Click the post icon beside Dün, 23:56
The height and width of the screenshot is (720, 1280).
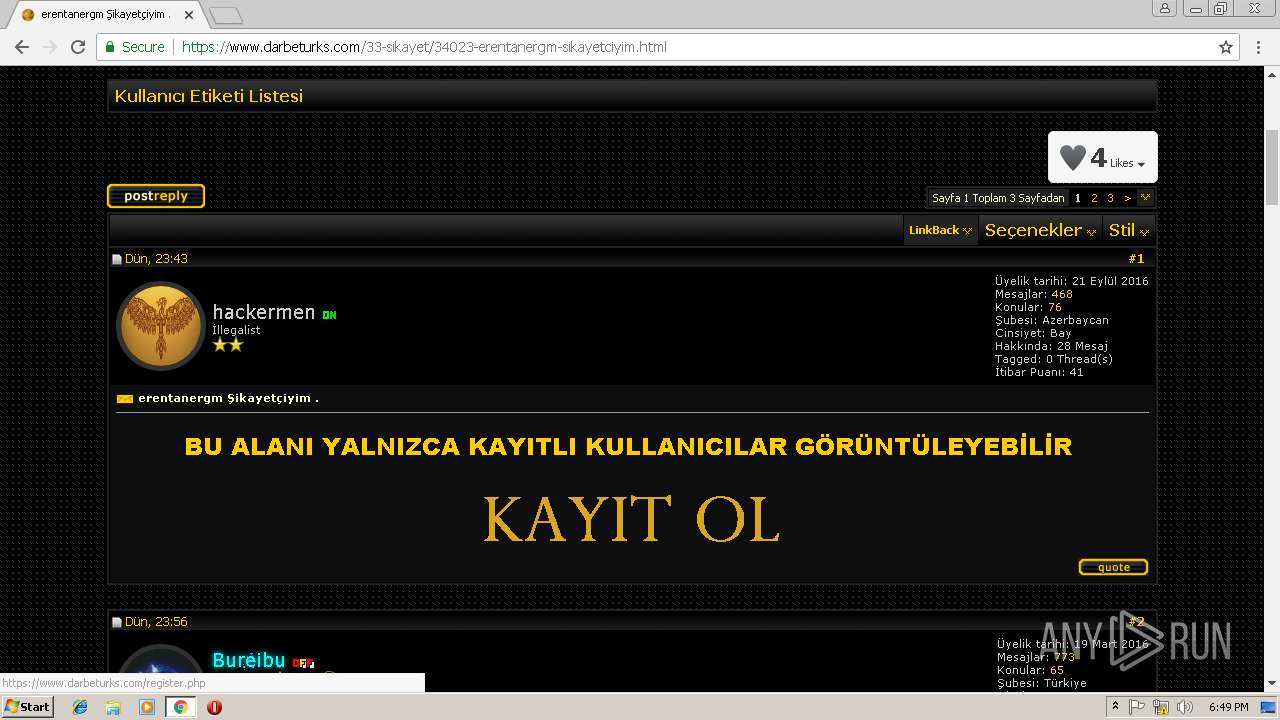117,623
